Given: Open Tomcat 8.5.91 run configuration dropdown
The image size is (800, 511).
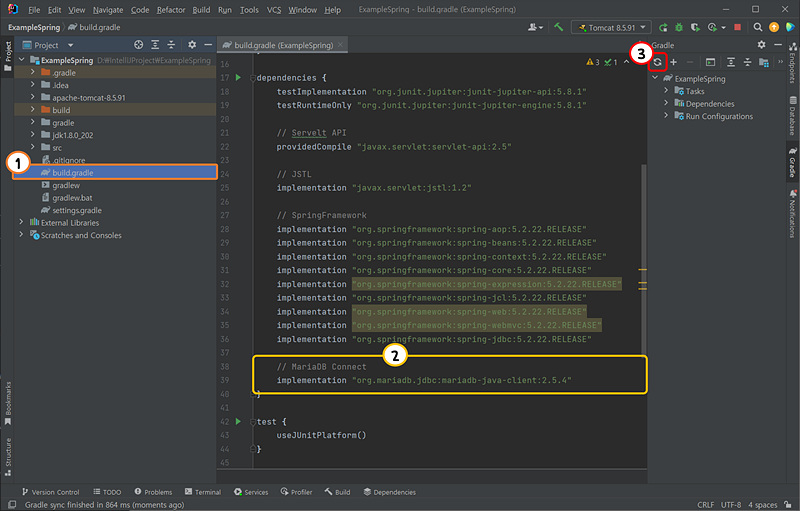Looking at the screenshot, I should click(x=611, y=28).
